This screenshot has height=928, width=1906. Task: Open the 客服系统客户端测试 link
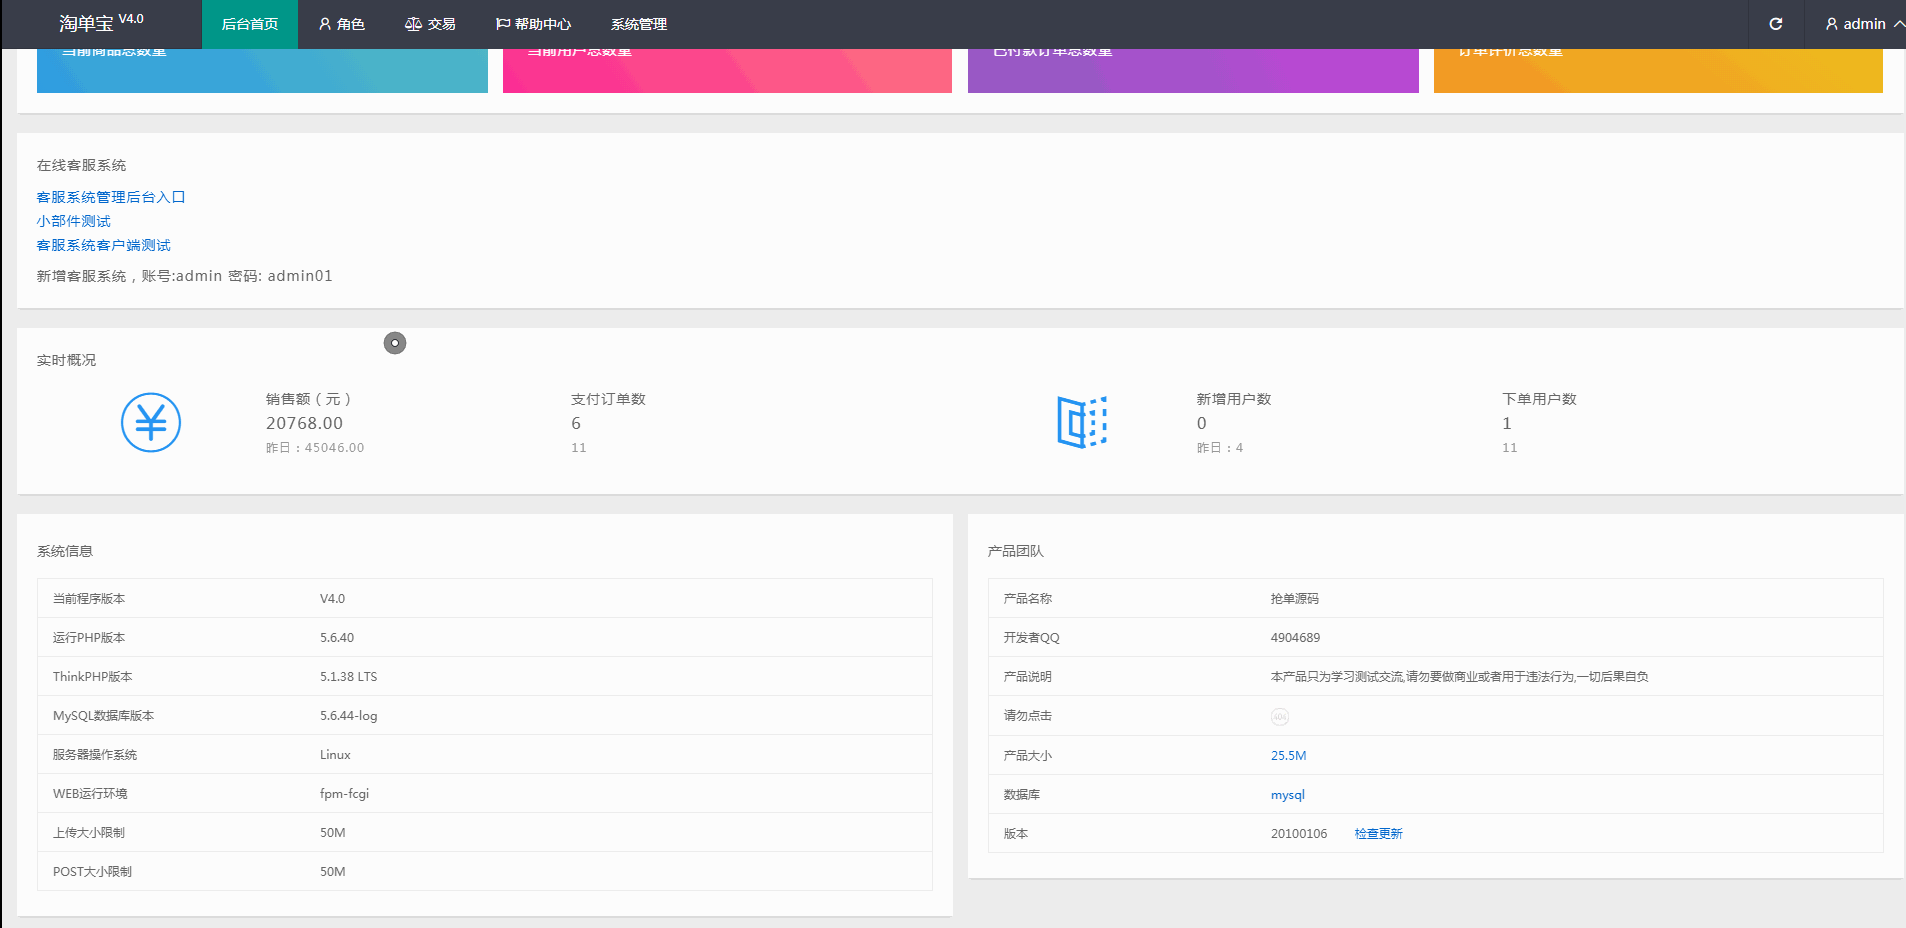(104, 245)
